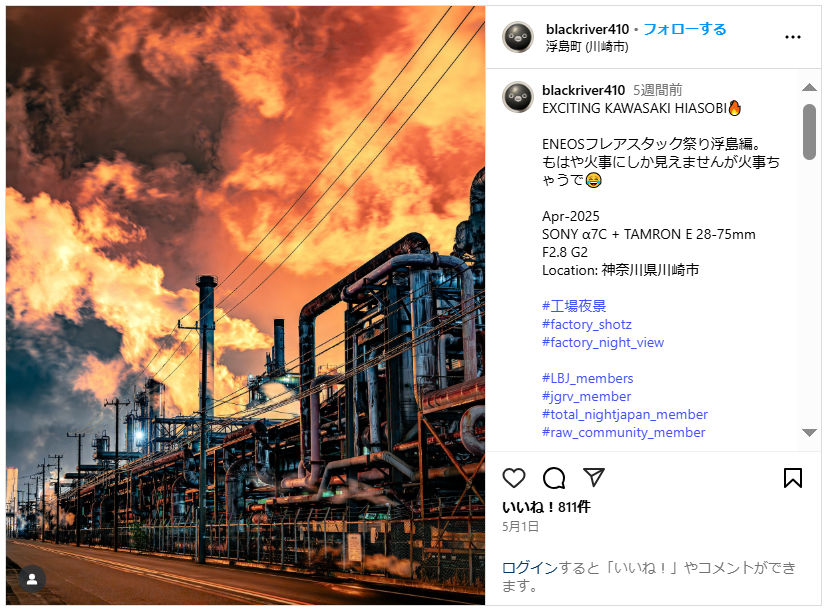
Task: Open hashtag #factory_shotz
Action: 587,324
